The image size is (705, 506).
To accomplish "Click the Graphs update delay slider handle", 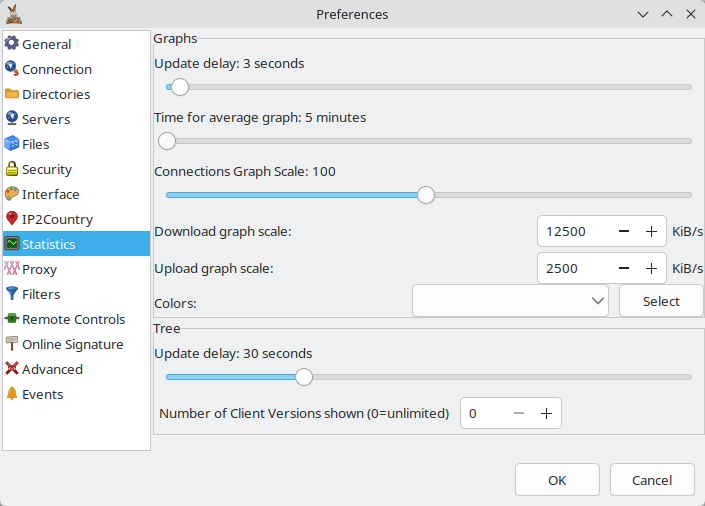I will [x=180, y=87].
